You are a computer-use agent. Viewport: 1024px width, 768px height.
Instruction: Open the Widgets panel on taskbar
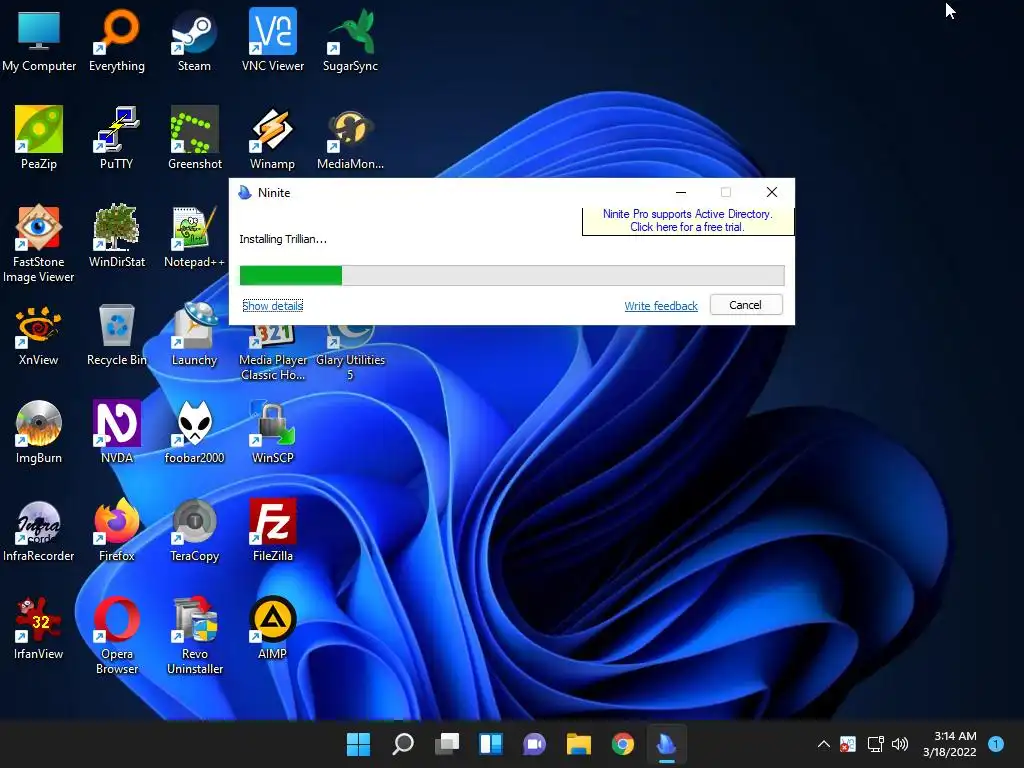pyautogui.click(x=491, y=744)
